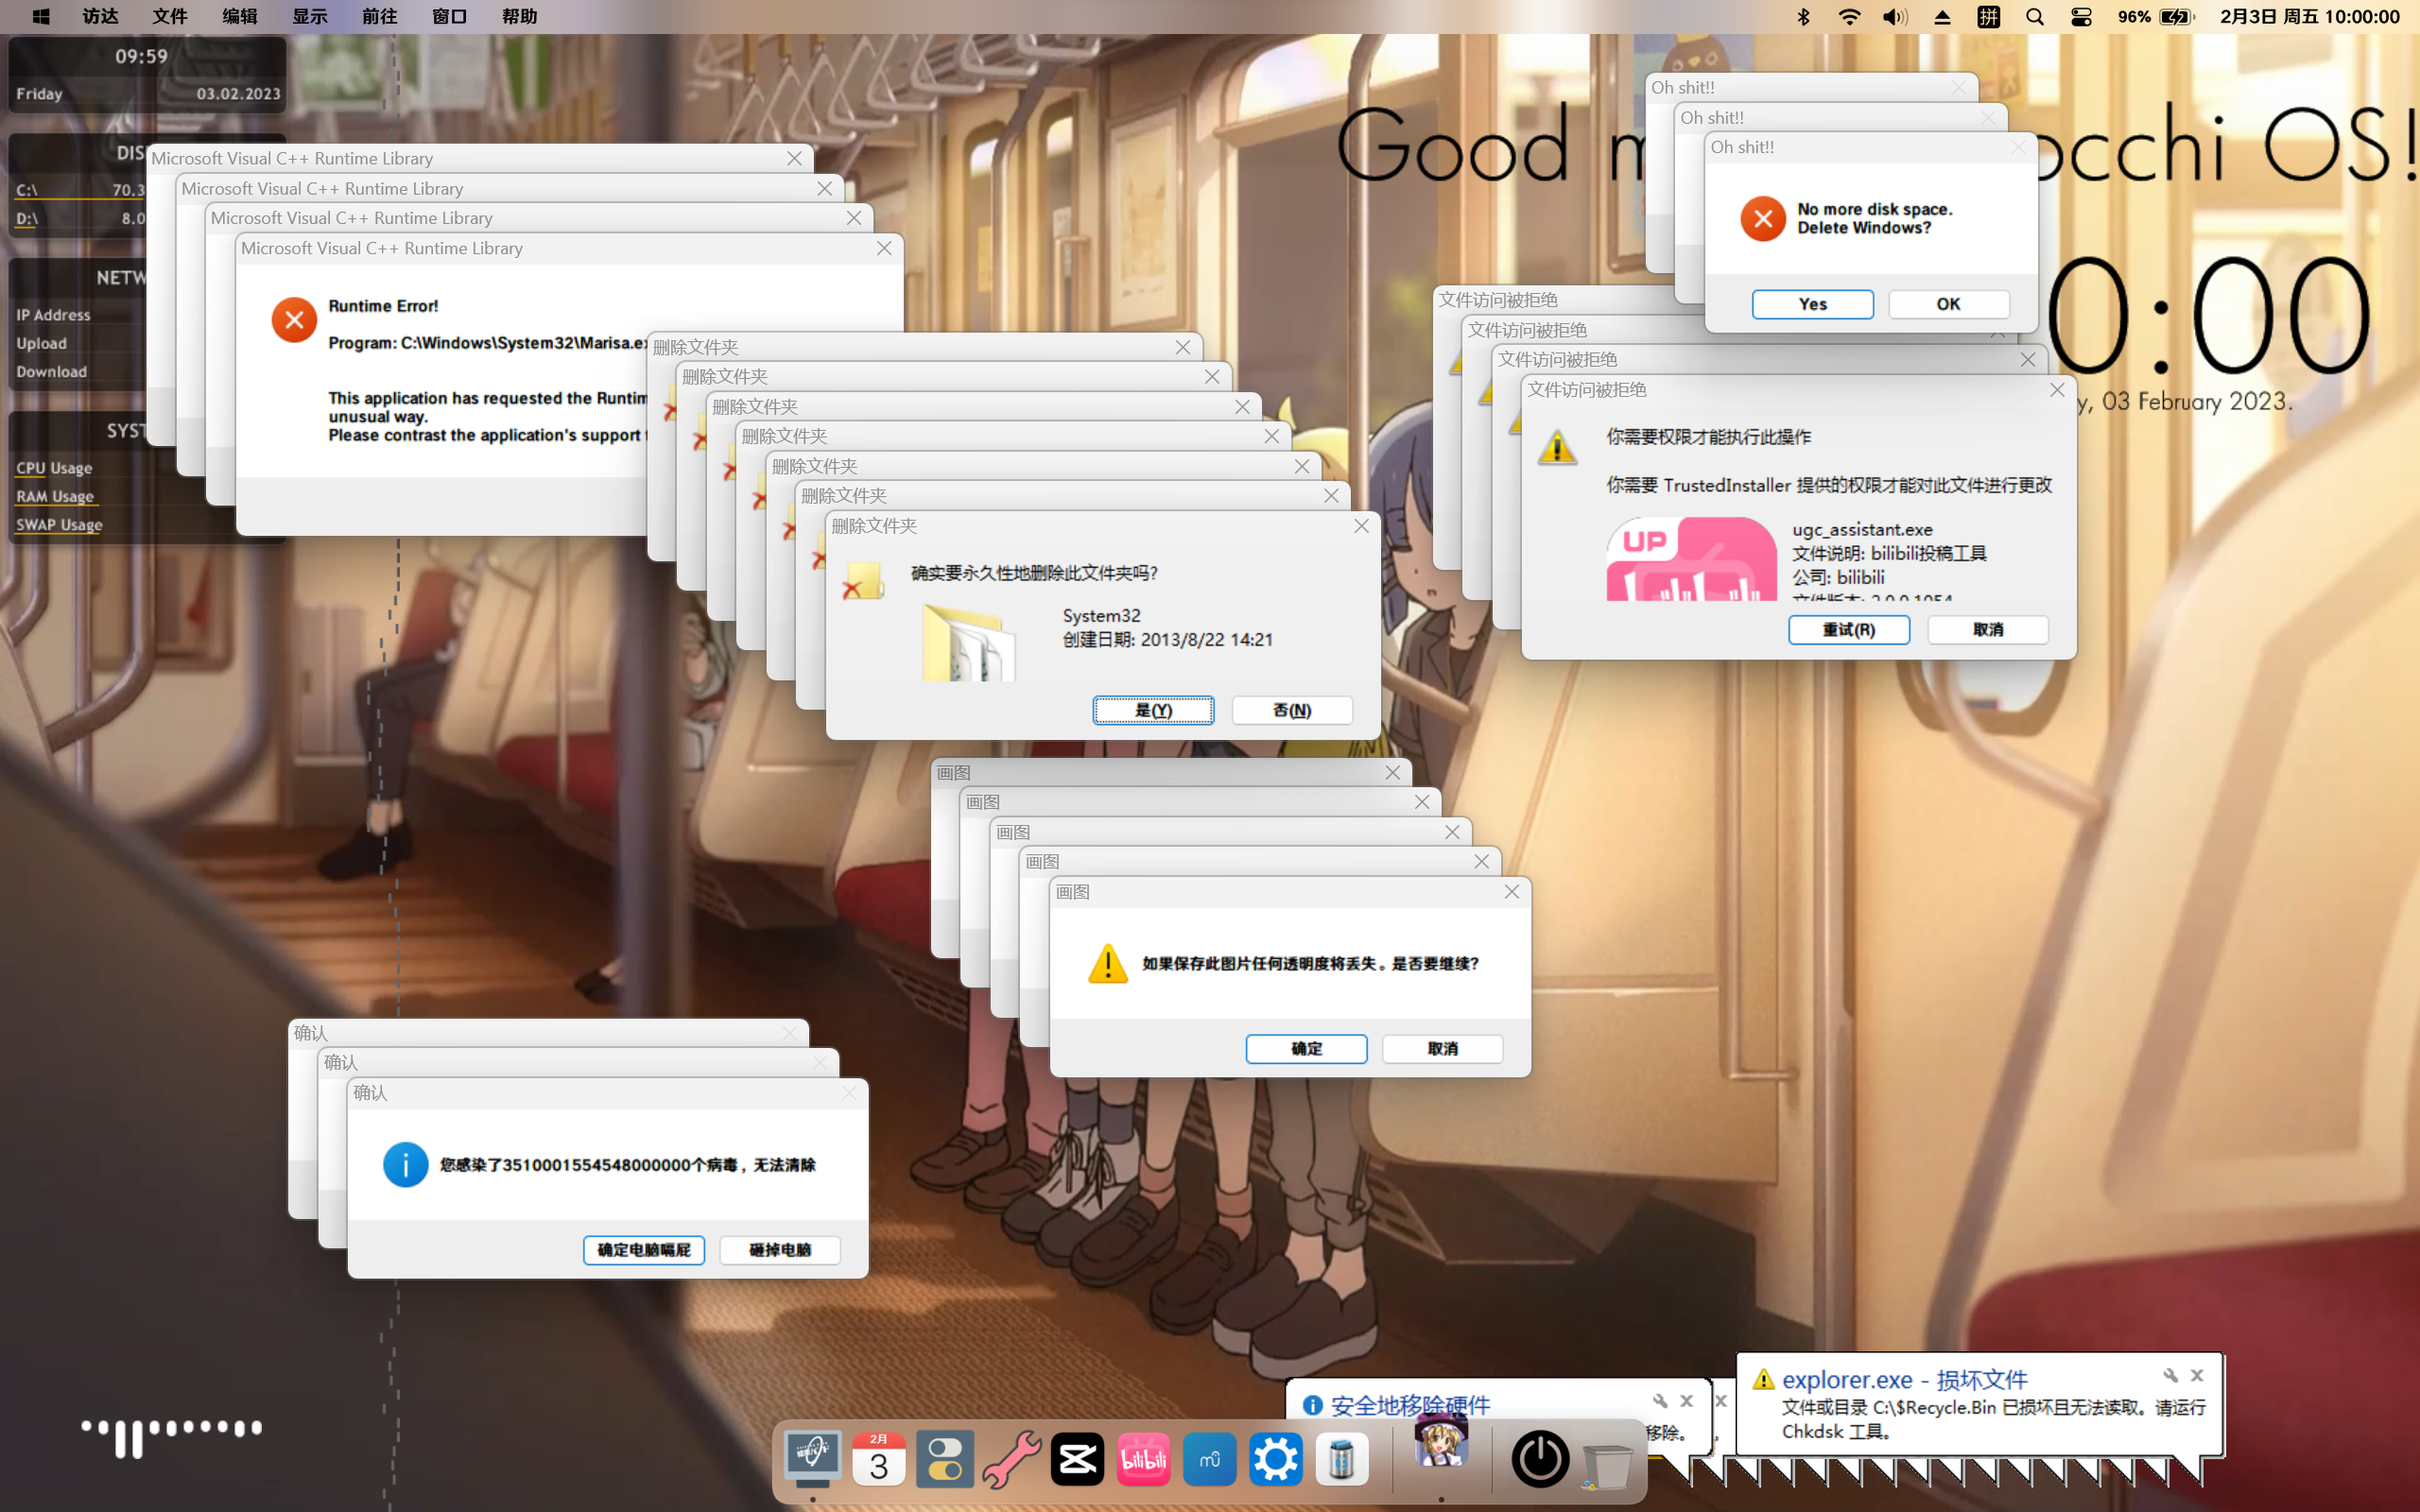The height and width of the screenshot is (1512, 2420).
Task: Open the Wi-Fi status icon
Action: pyautogui.click(x=1849, y=17)
